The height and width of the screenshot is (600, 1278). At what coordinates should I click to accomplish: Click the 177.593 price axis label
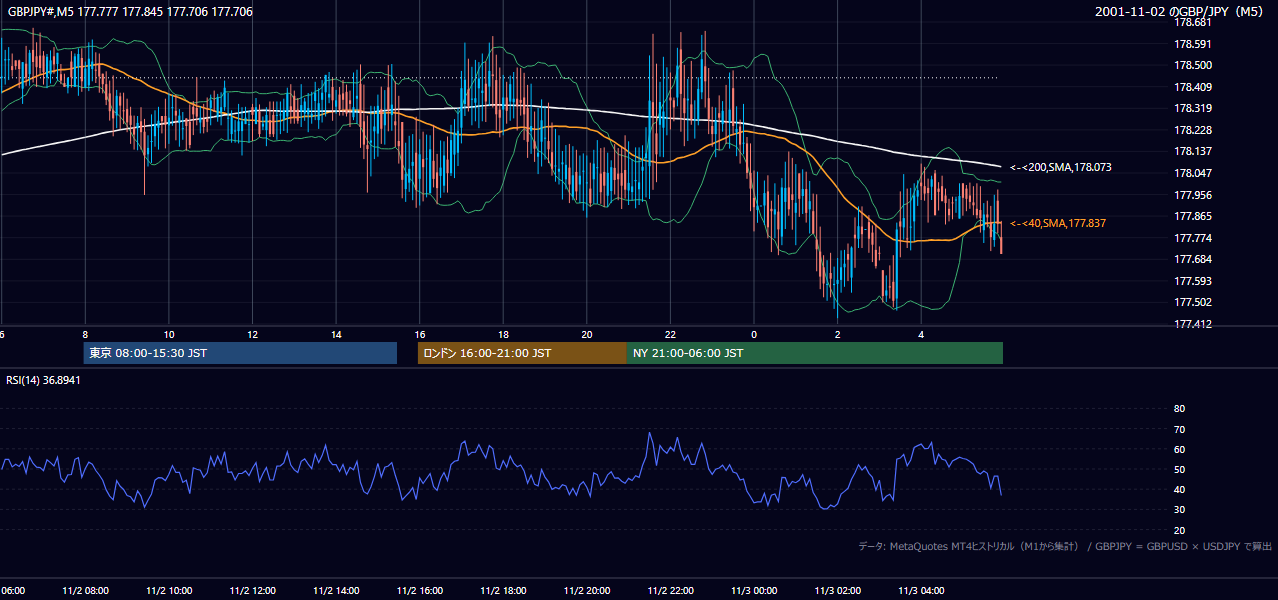[1192, 281]
